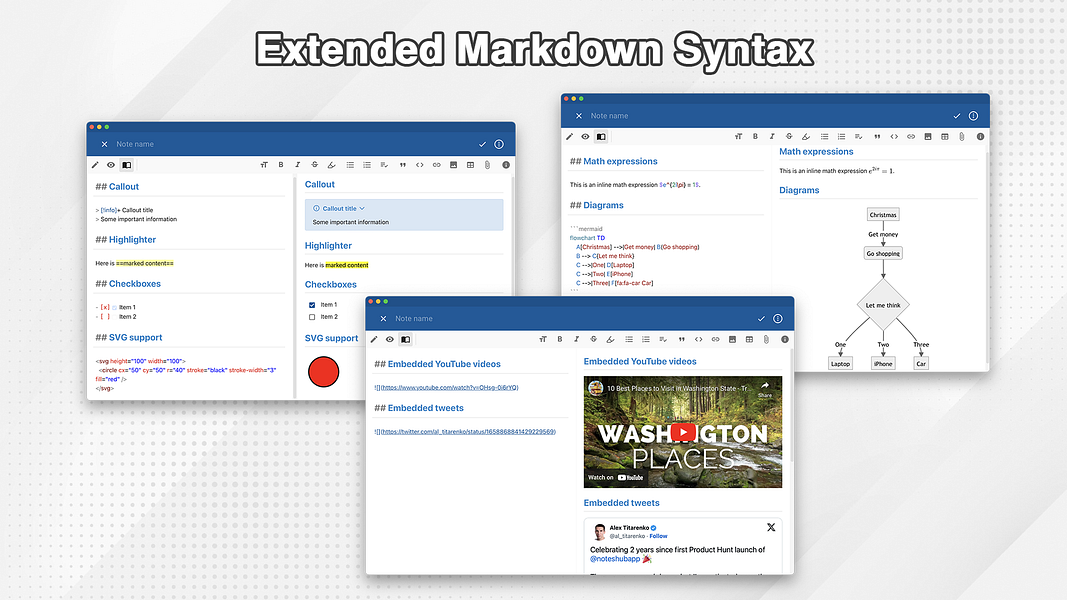This screenshot has width=1067, height=600.
Task: Click the red SVG circle preview
Action: click(322, 371)
